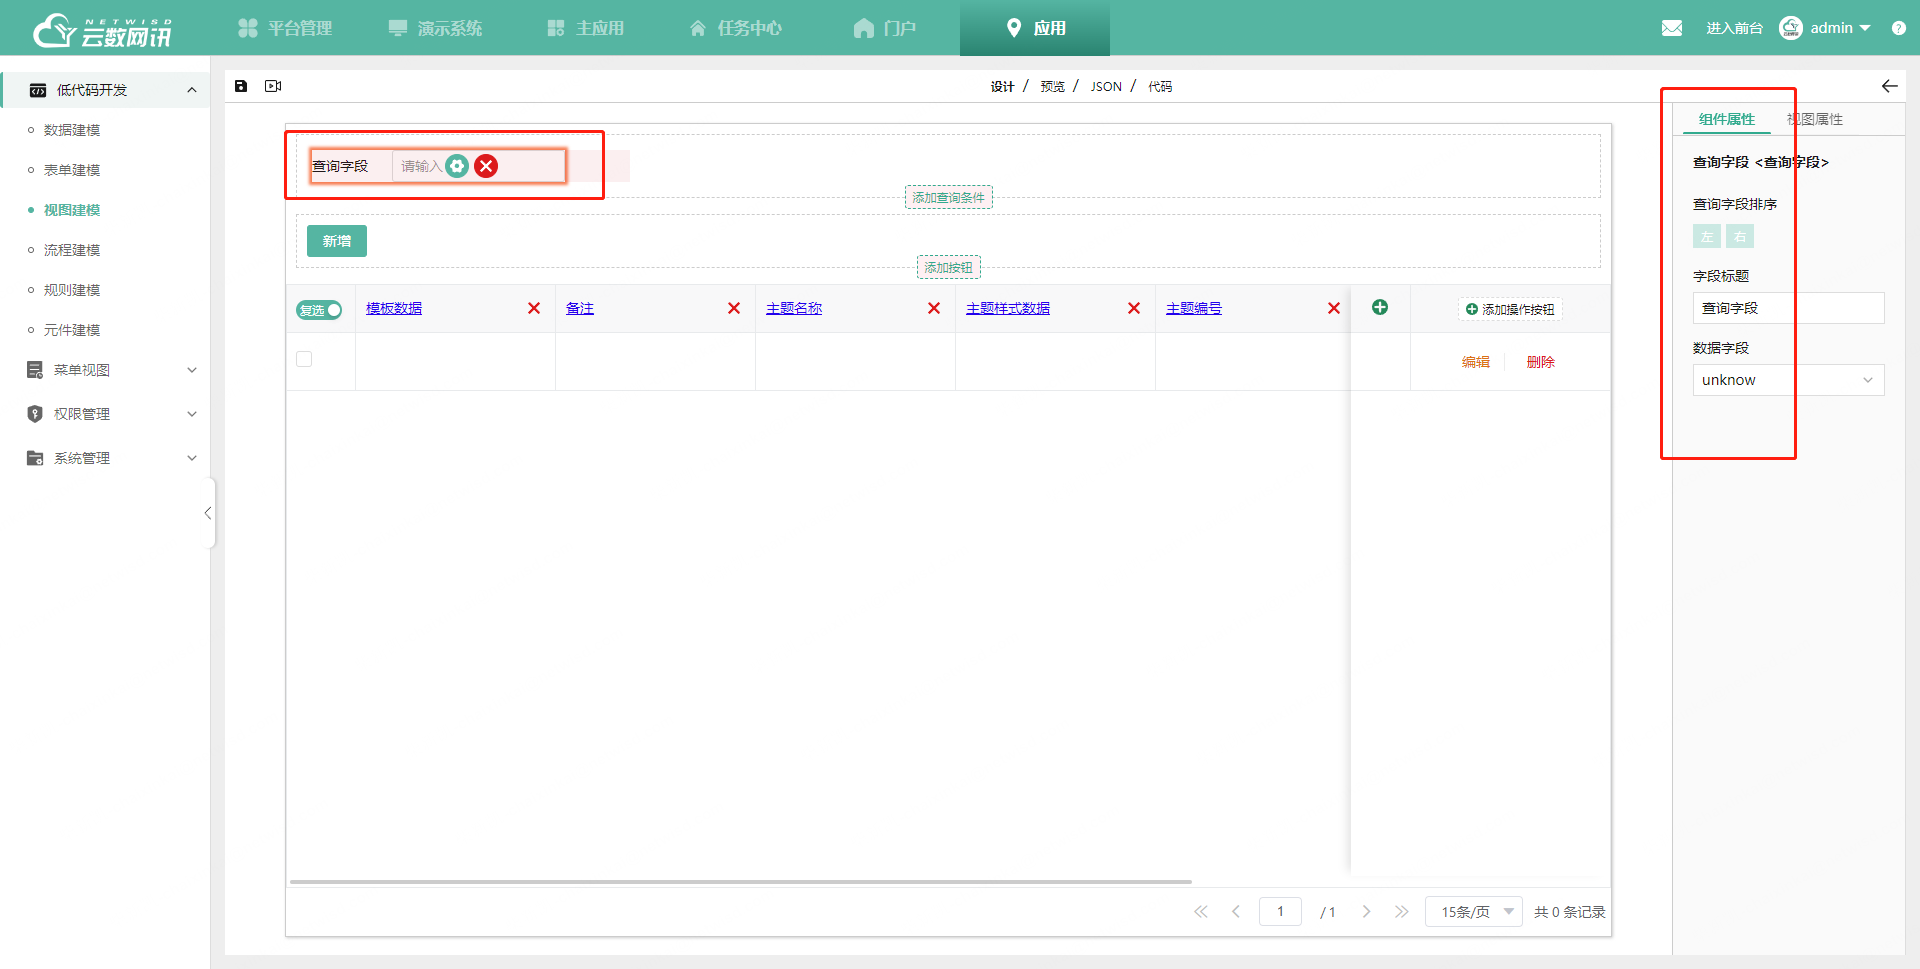1920x969 pixels.
Task: Check the first row checkbox
Action: click(x=305, y=359)
